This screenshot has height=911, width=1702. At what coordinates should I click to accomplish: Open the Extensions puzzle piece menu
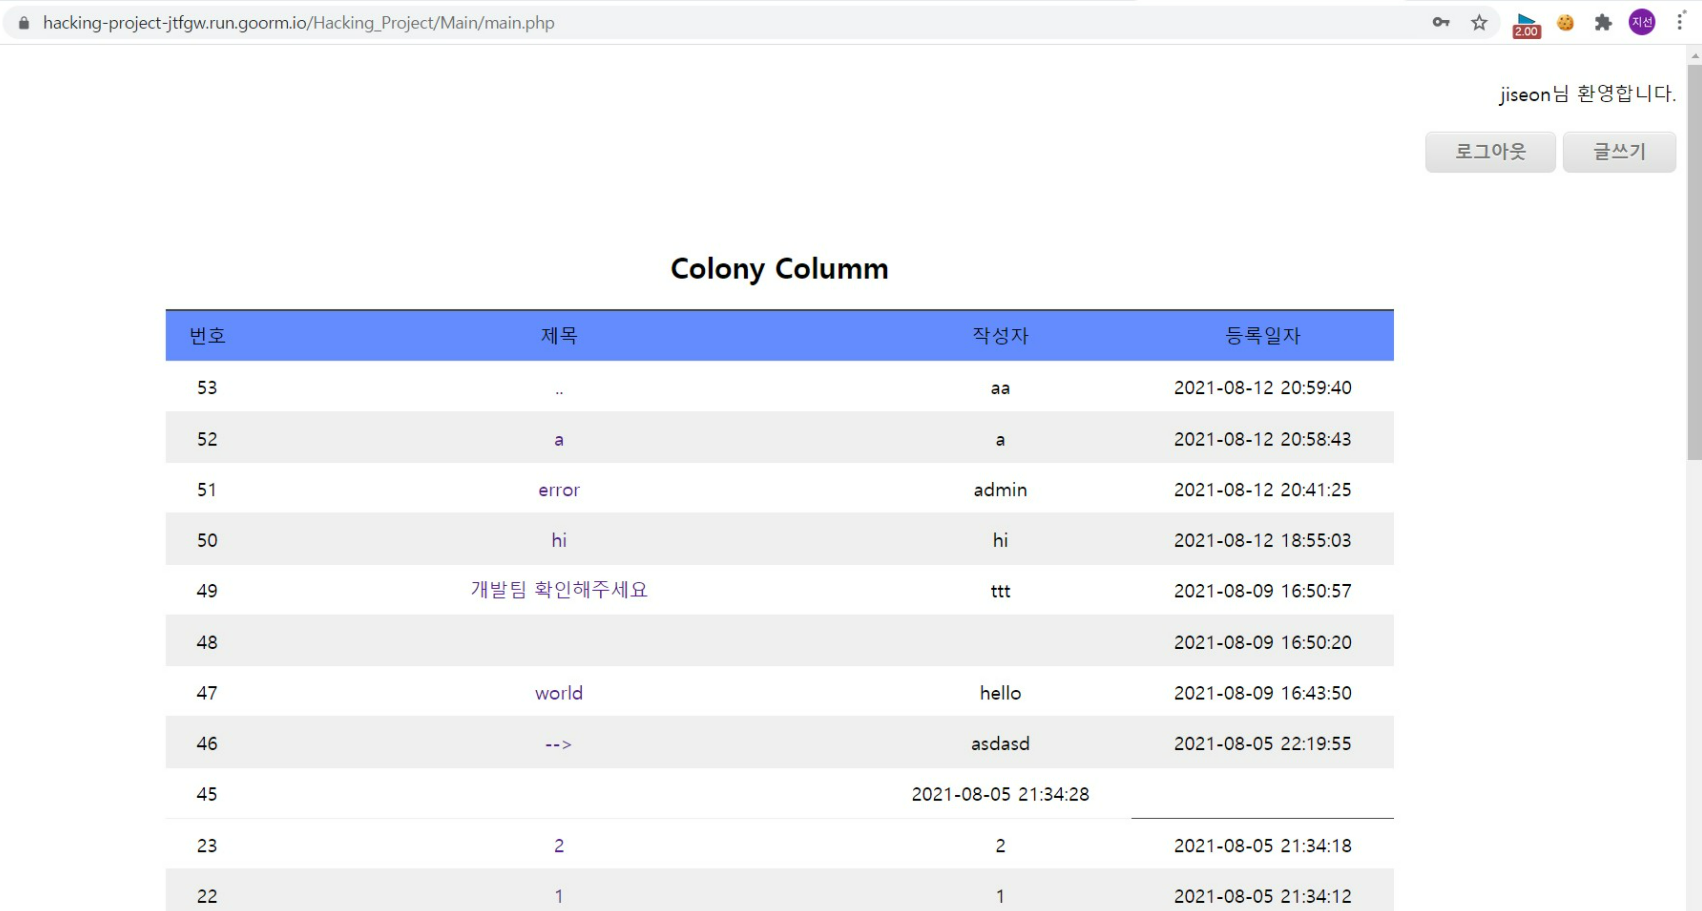1604,22
